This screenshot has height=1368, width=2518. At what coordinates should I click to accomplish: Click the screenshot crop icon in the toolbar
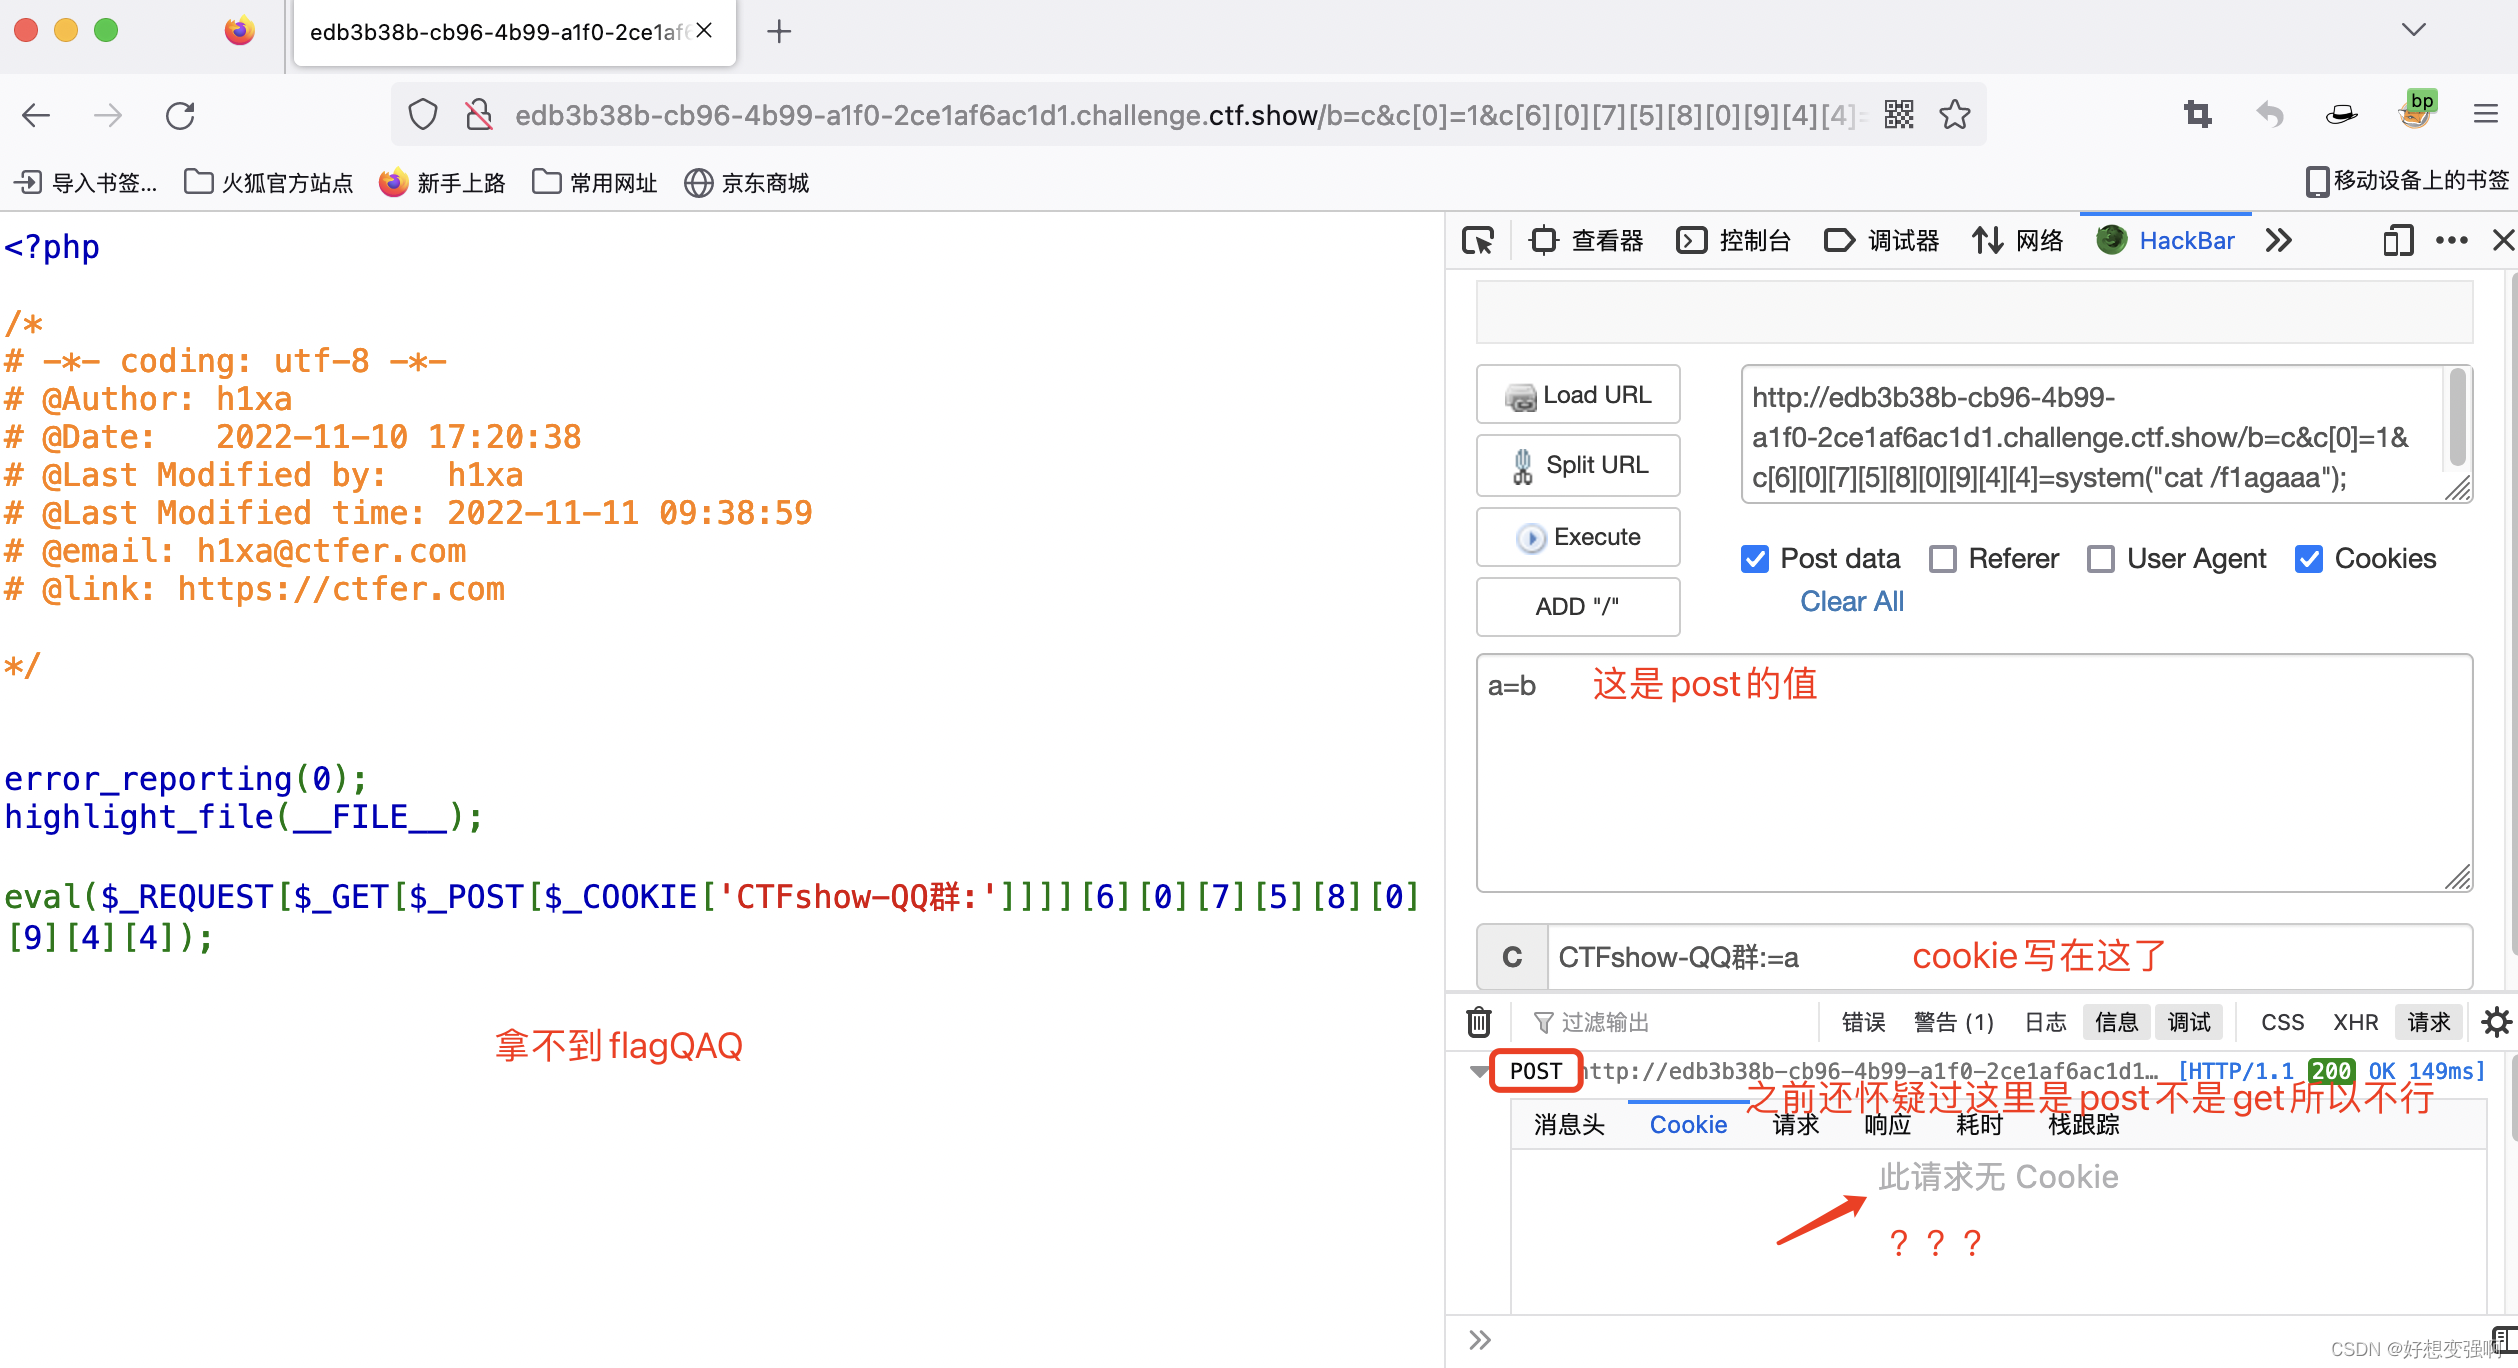pos(2197,115)
